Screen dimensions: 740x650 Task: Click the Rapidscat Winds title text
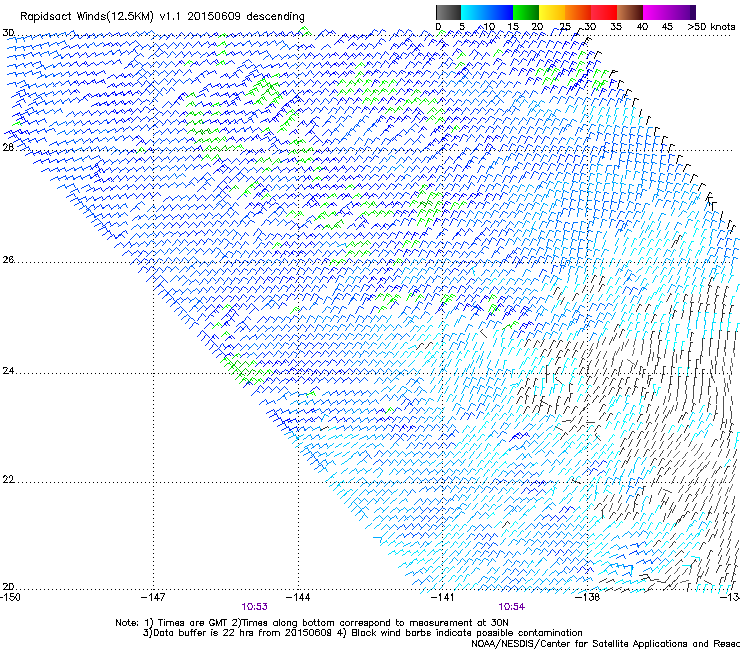pos(162,16)
